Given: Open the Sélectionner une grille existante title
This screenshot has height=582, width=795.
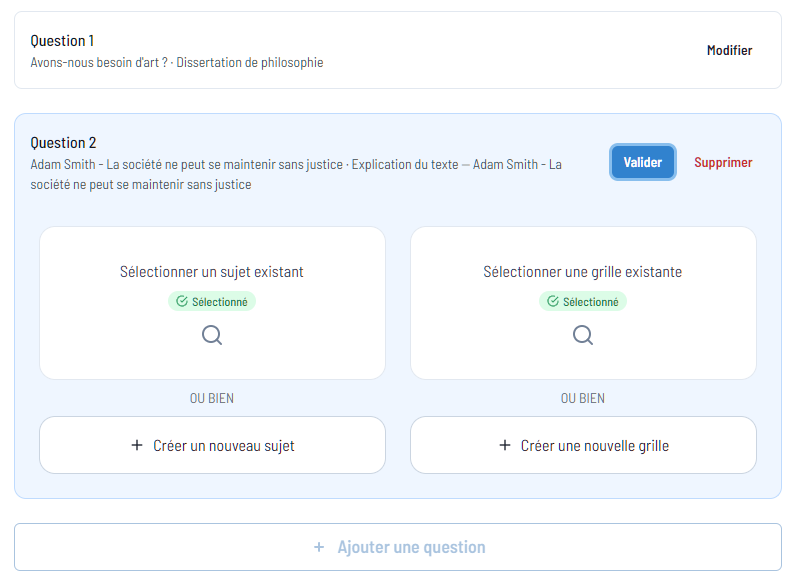Looking at the screenshot, I should 583,272.
